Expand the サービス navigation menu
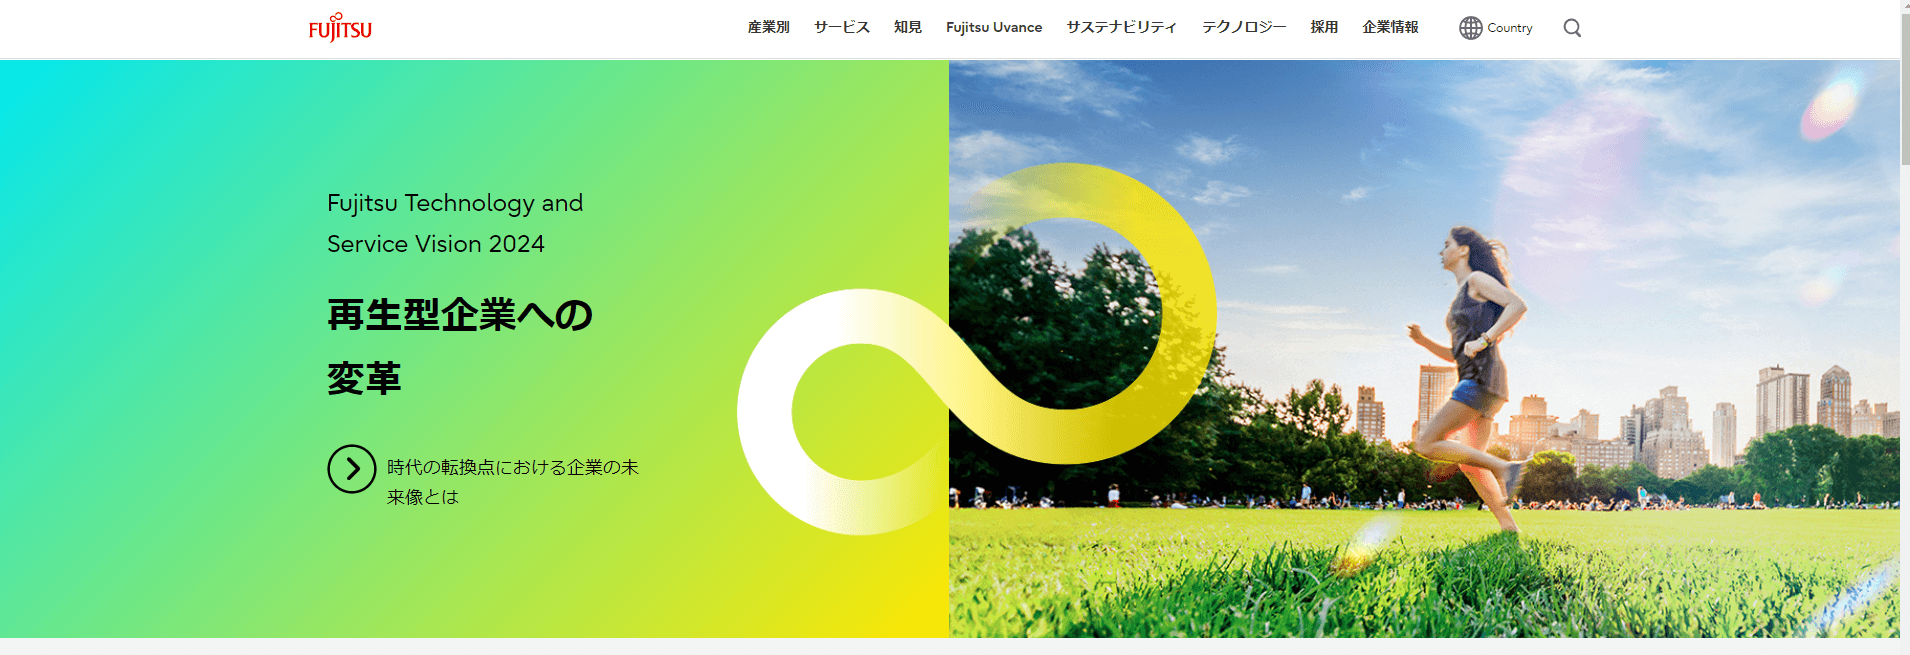 [x=841, y=28]
